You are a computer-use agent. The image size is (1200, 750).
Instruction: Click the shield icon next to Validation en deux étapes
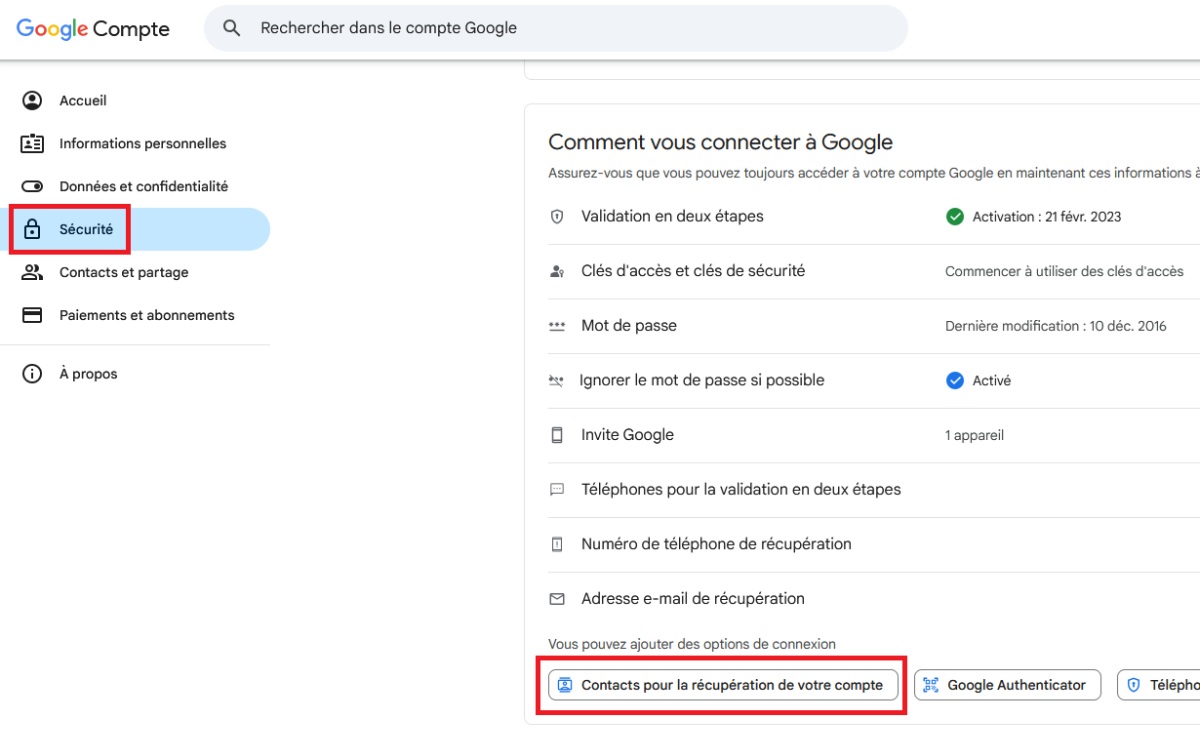click(557, 216)
